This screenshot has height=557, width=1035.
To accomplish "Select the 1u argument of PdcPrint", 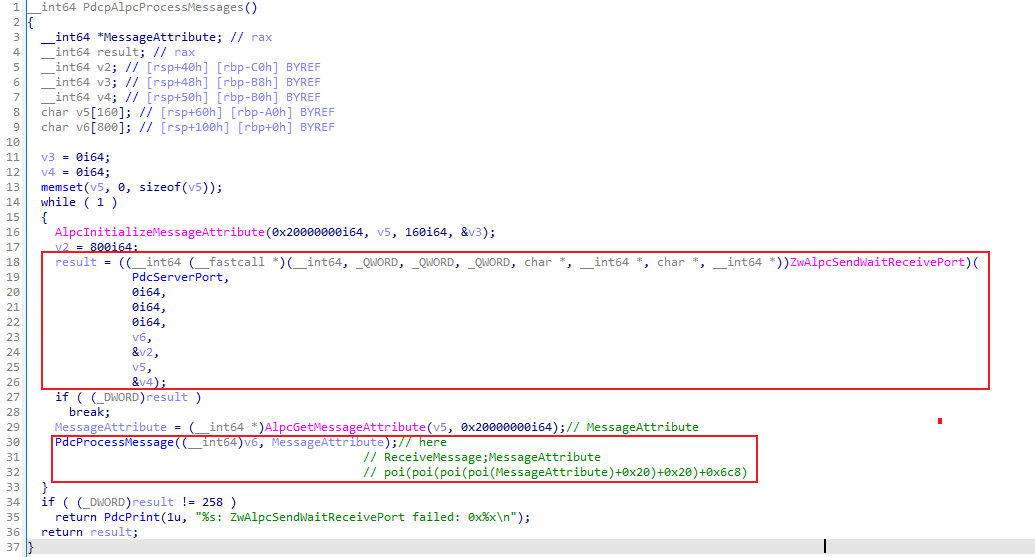I will (x=174, y=517).
